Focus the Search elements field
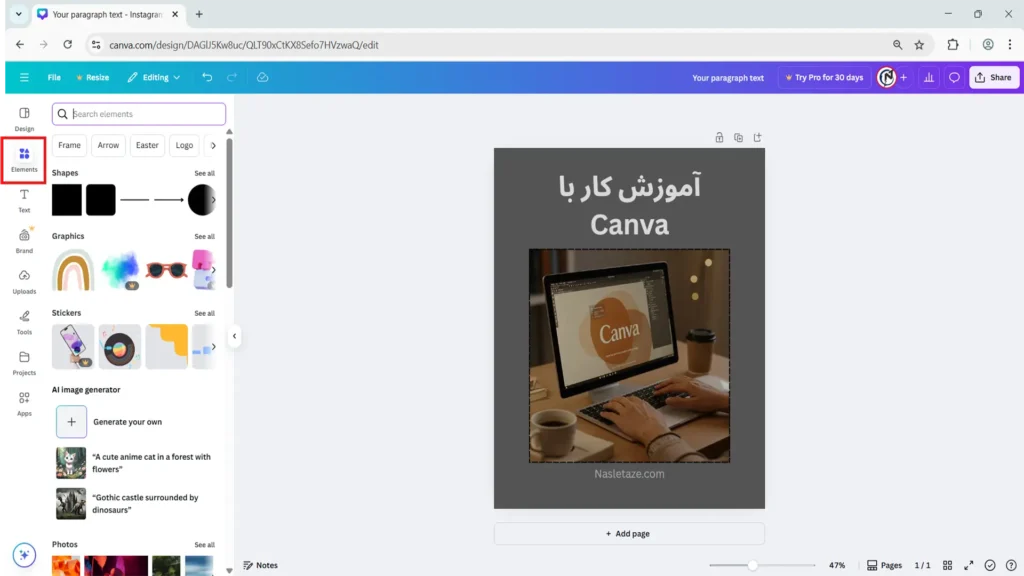1024x576 pixels. point(139,114)
